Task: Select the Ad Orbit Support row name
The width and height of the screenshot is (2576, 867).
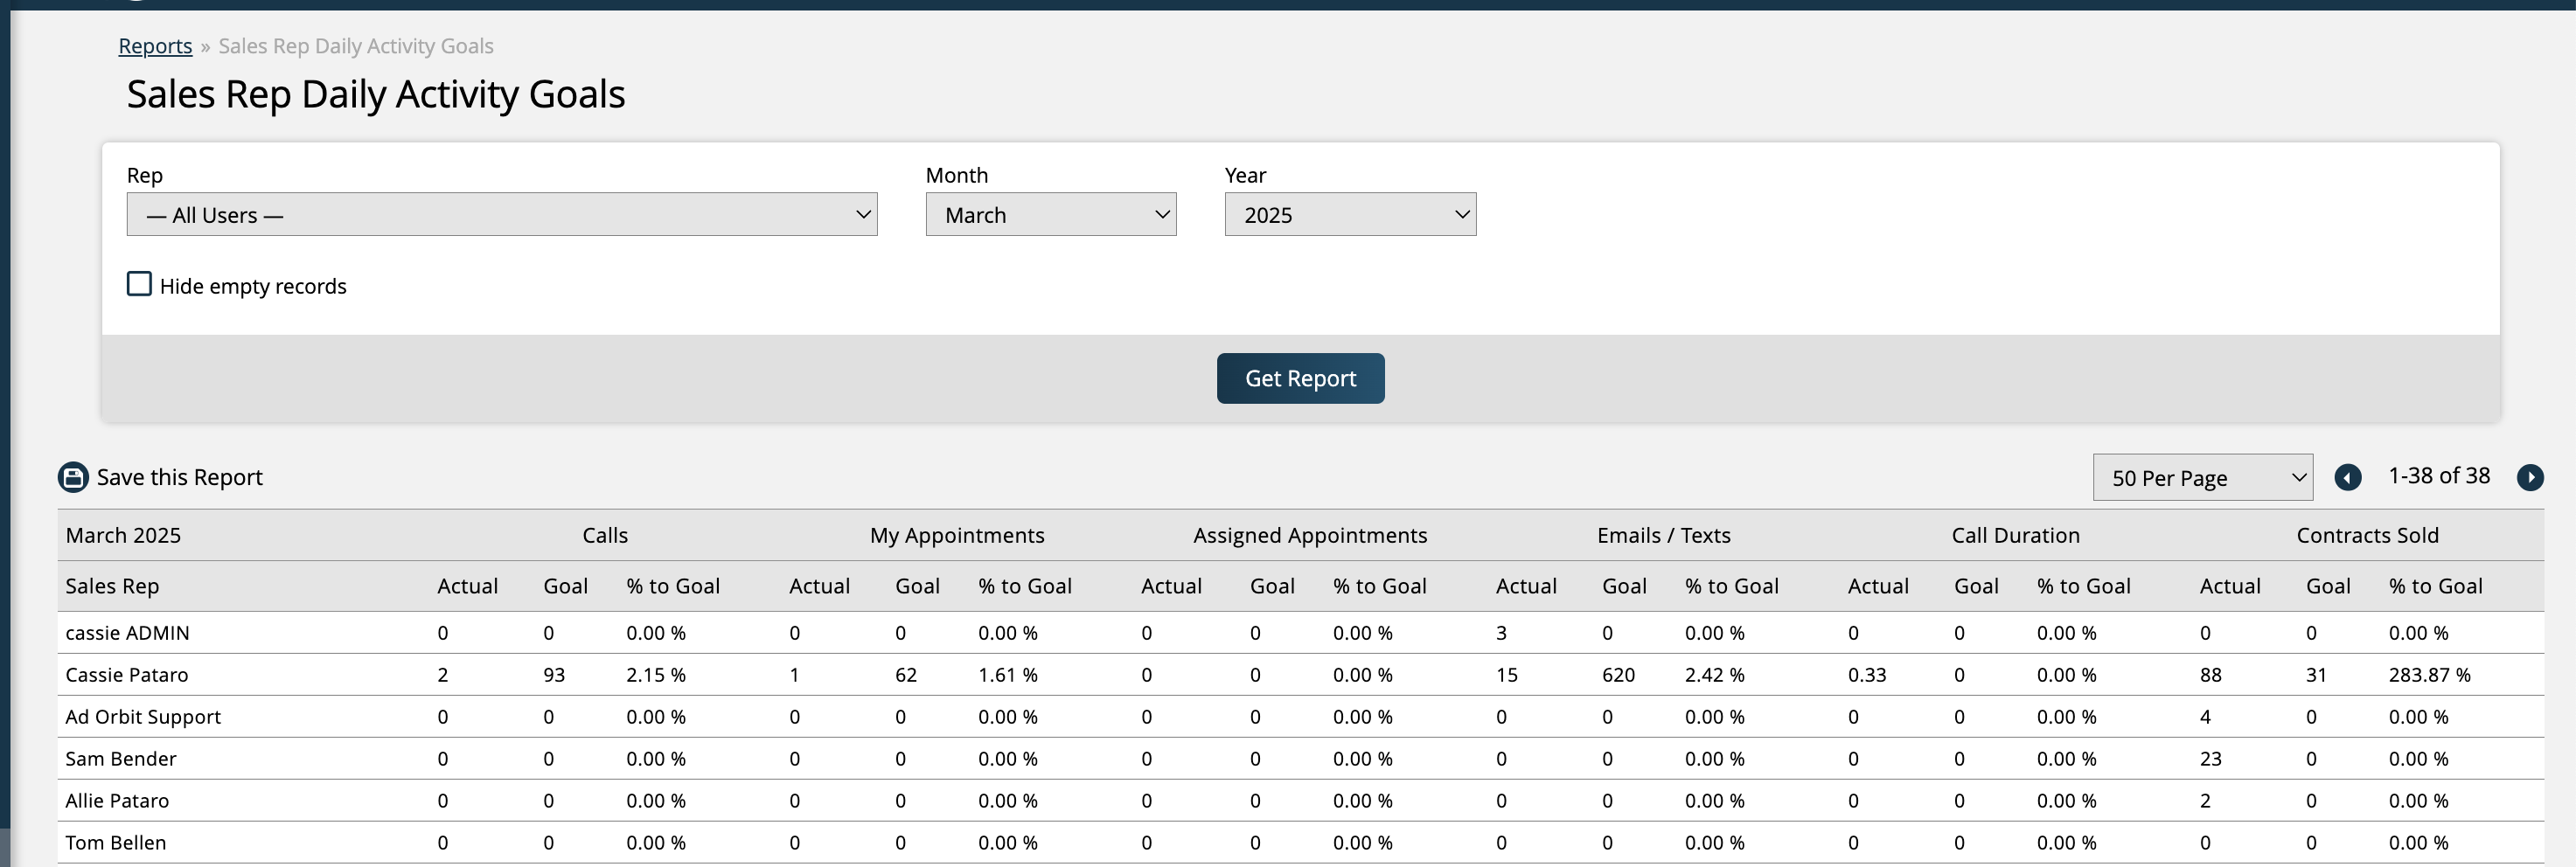Action: [143, 717]
